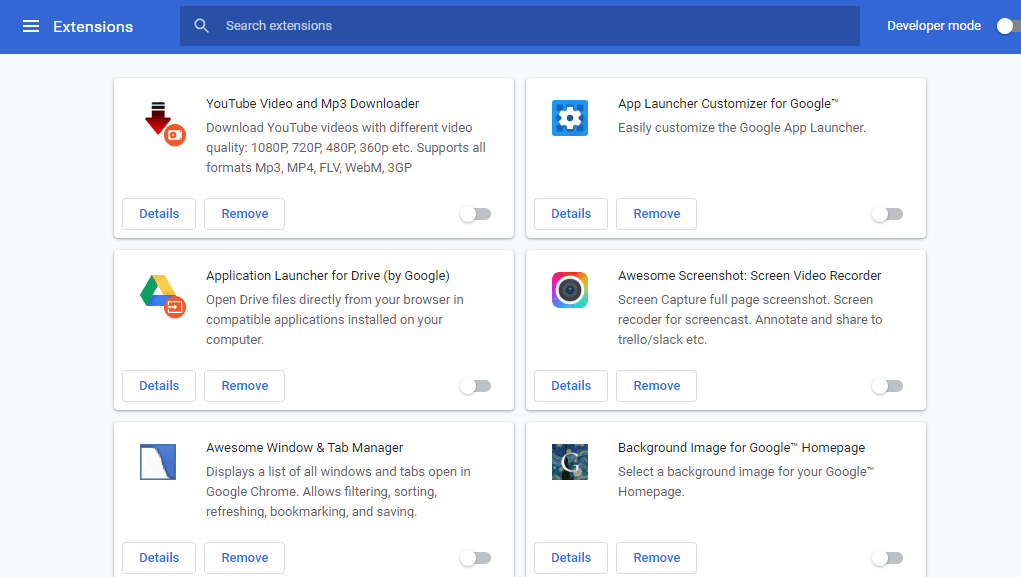Enable Awesome Screenshot extension toggle
Screen dimensions: 1021x577
click(x=888, y=386)
